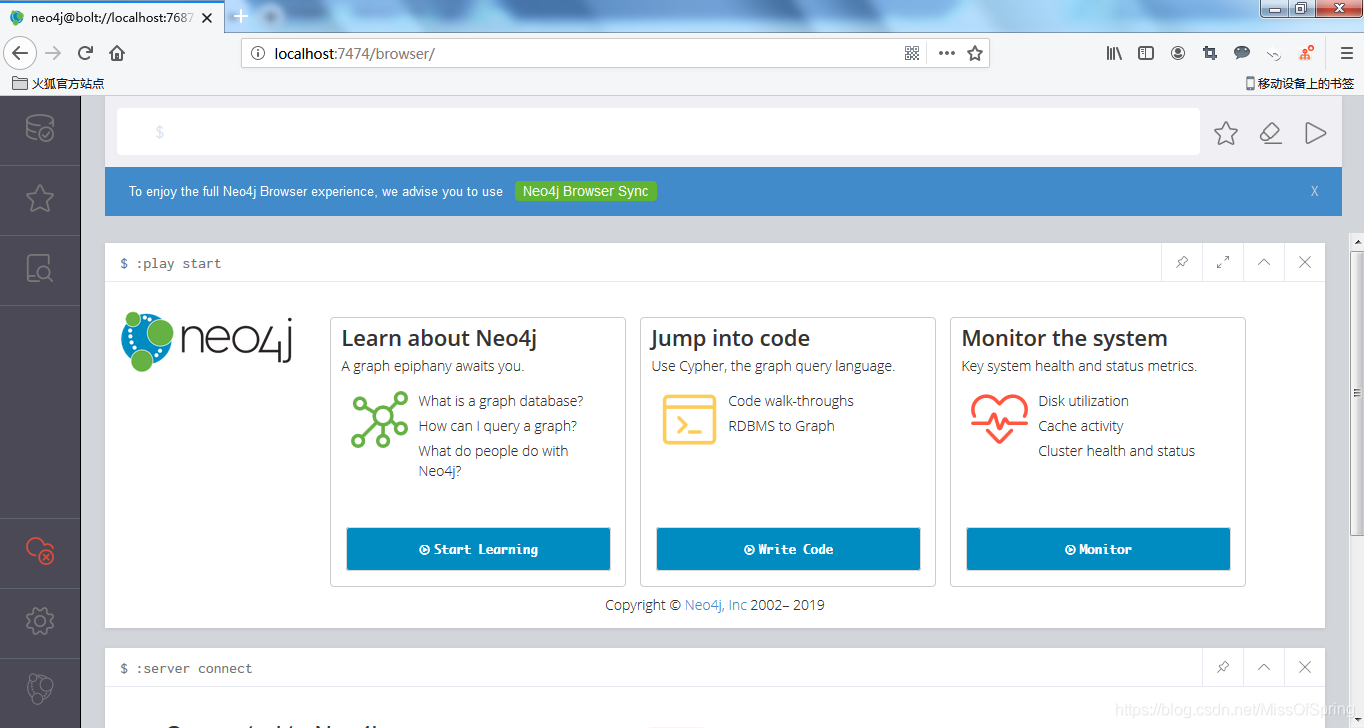Click 'Cache activity' text
This screenshot has height=728, width=1364.
point(1081,426)
